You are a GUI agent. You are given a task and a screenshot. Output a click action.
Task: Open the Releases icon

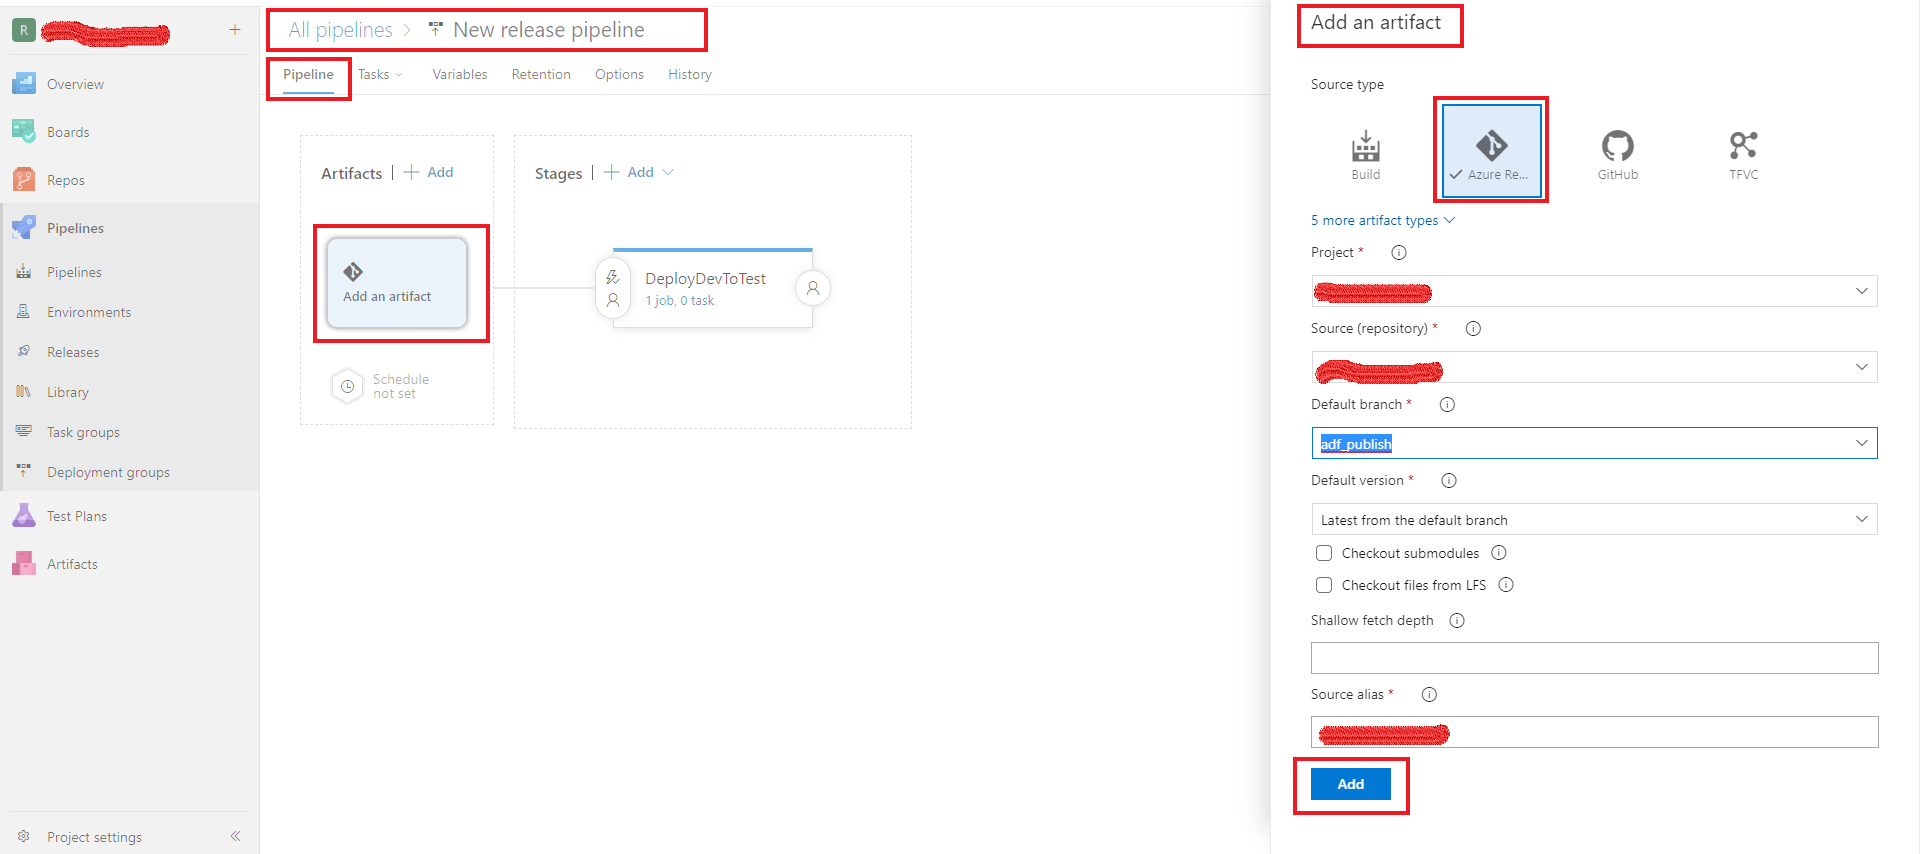click(x=24, y=352)
